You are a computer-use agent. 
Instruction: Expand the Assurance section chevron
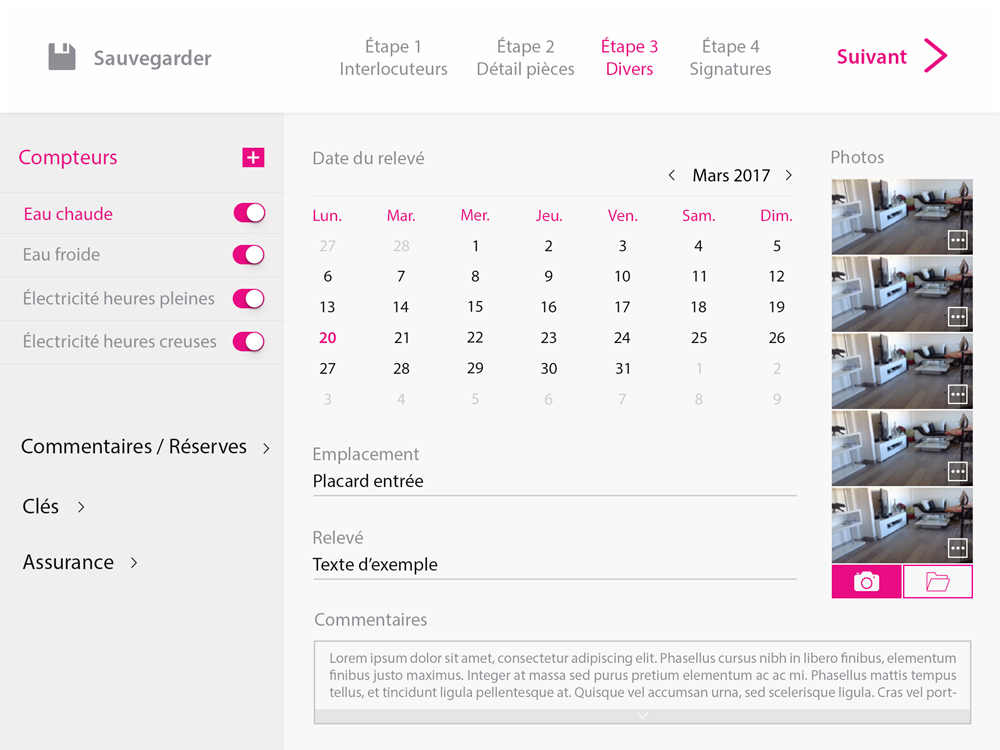134,562
